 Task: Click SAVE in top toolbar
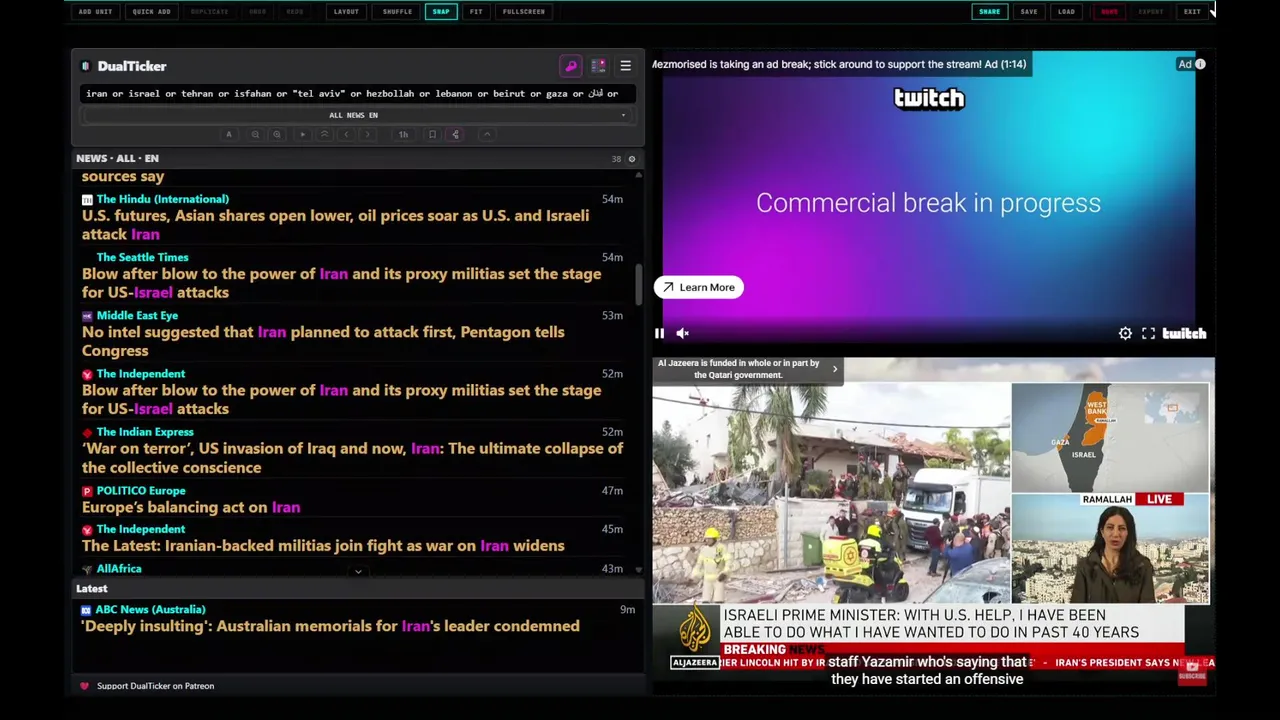[x=1029, y=12]
